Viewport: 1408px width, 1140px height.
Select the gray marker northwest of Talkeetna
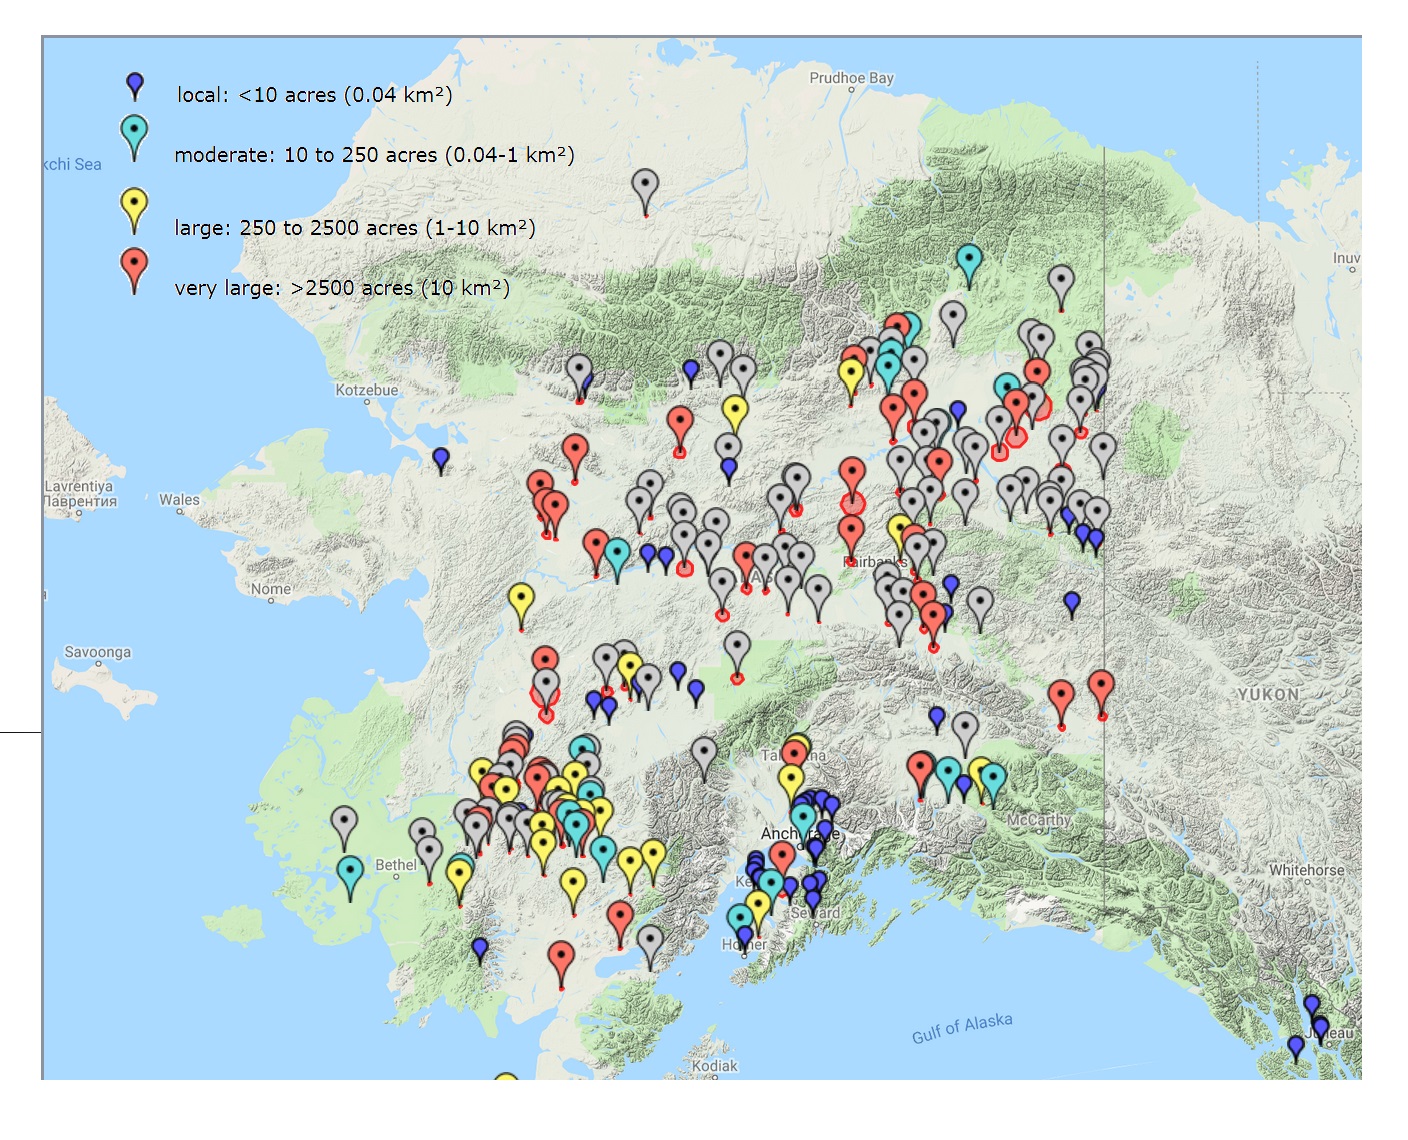[704, 759]
